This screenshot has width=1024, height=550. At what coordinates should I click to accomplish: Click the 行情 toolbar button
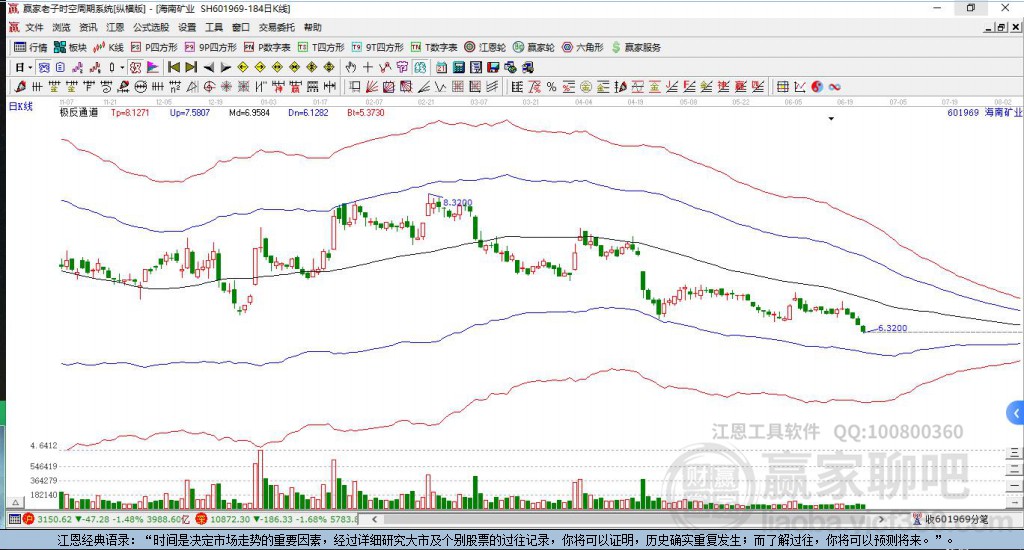point(31,47)
